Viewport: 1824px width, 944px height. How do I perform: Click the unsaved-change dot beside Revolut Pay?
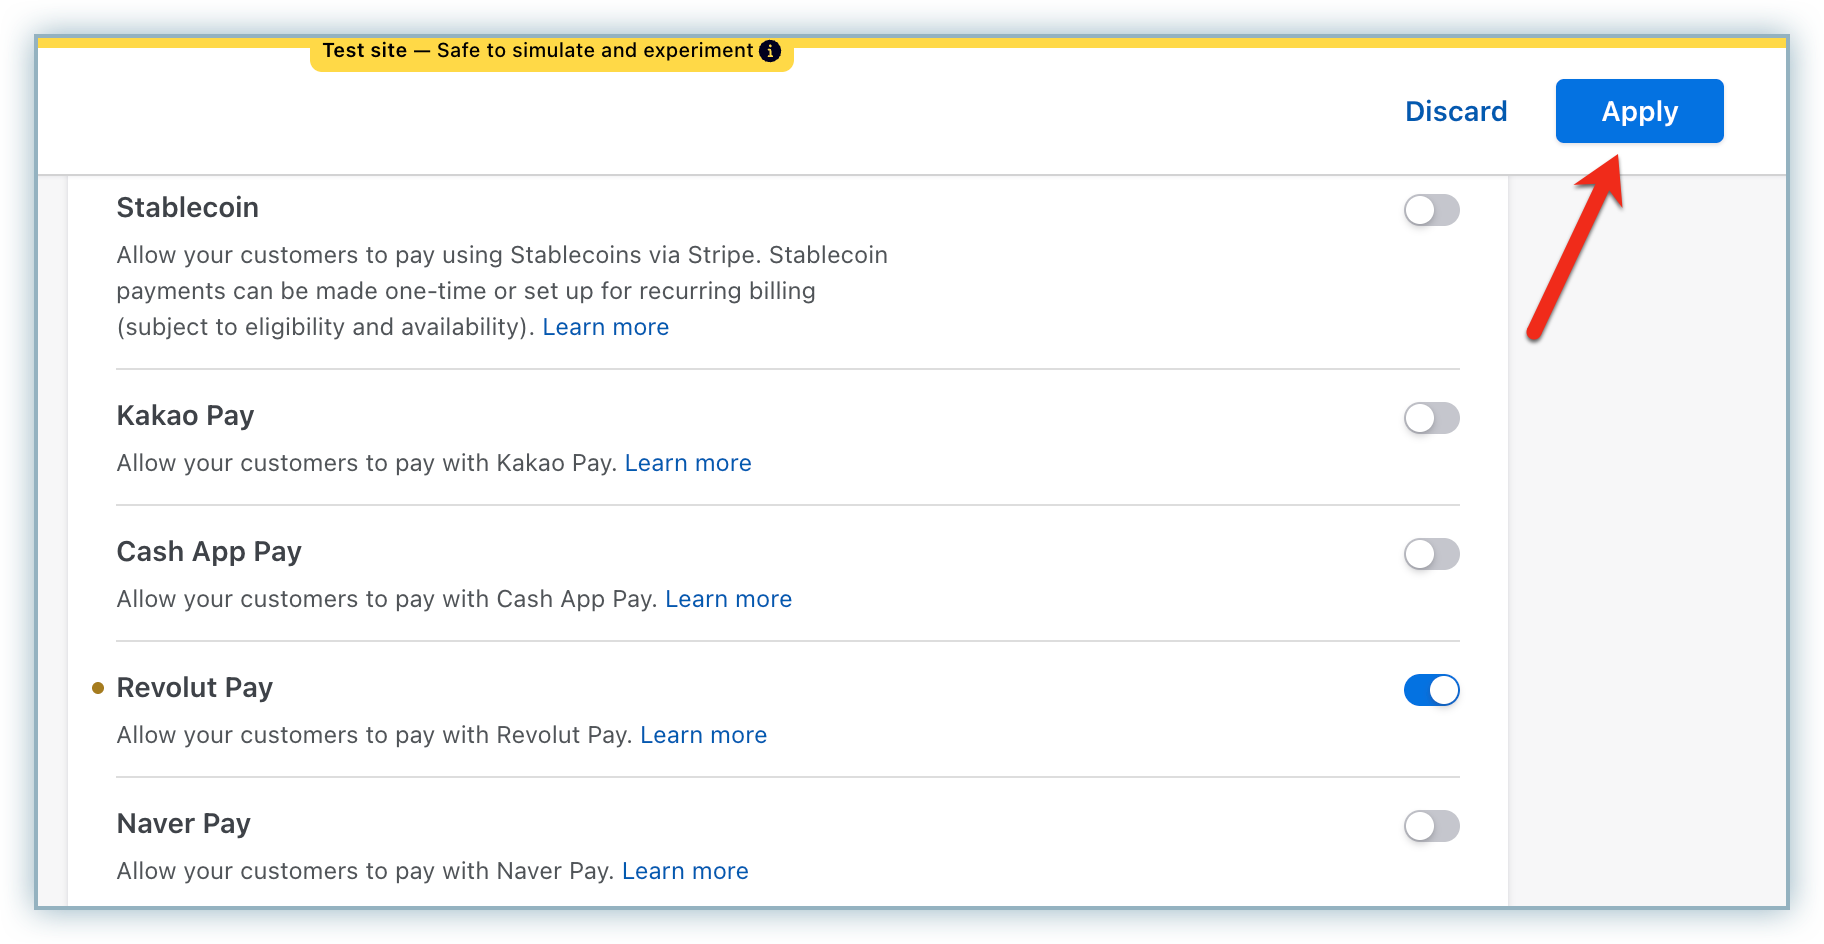(x=98, y=688)
